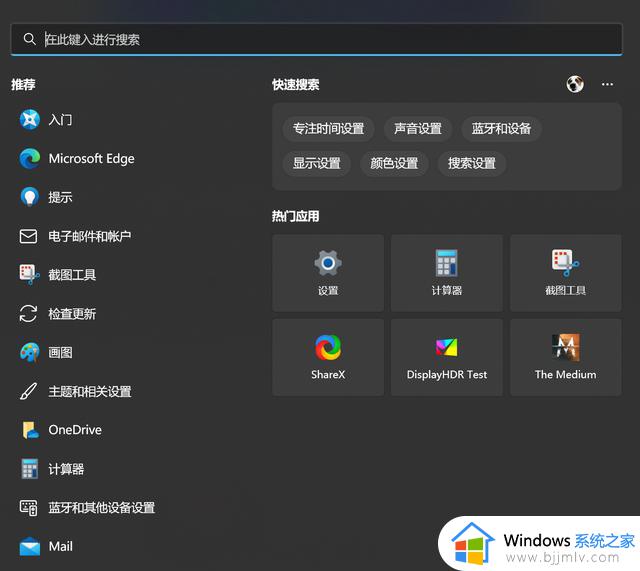Image resolution: width=640 pixels, height=571 pixels.
Task: Select 声音设置 quick search chip
Action: [x=418, y=129]
